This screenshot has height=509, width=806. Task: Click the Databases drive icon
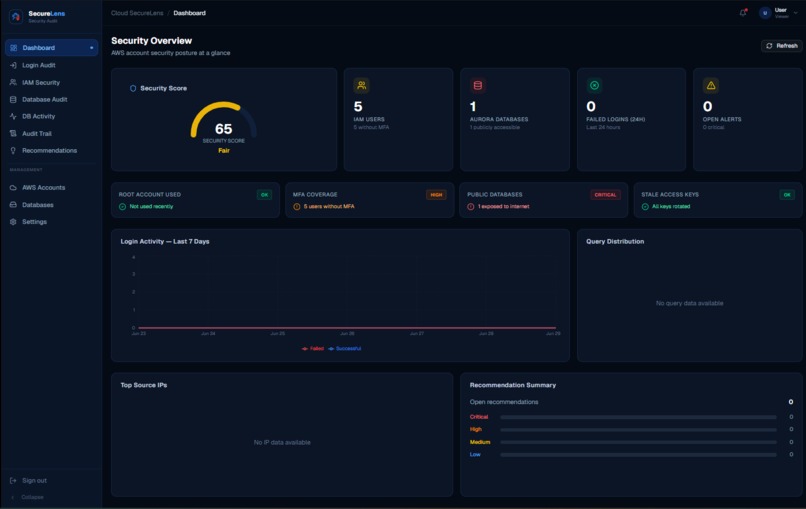point(13,205)
